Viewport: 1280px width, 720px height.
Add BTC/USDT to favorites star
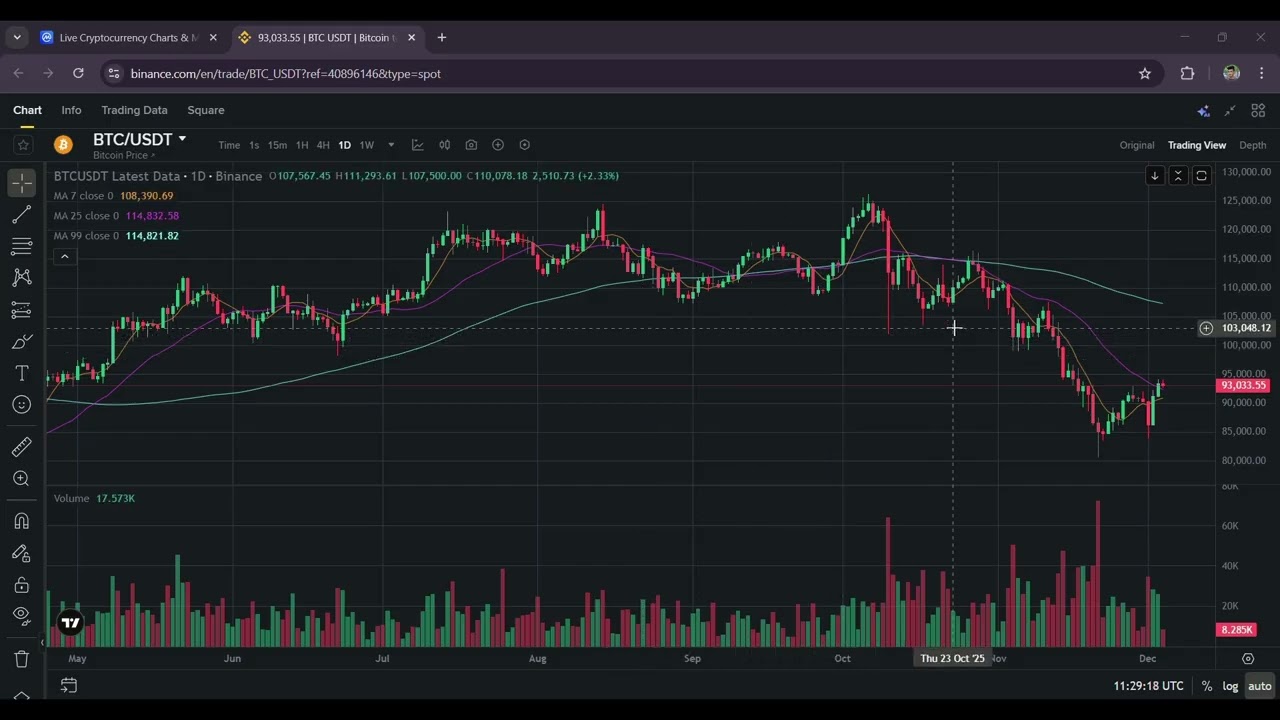point(23,145)
